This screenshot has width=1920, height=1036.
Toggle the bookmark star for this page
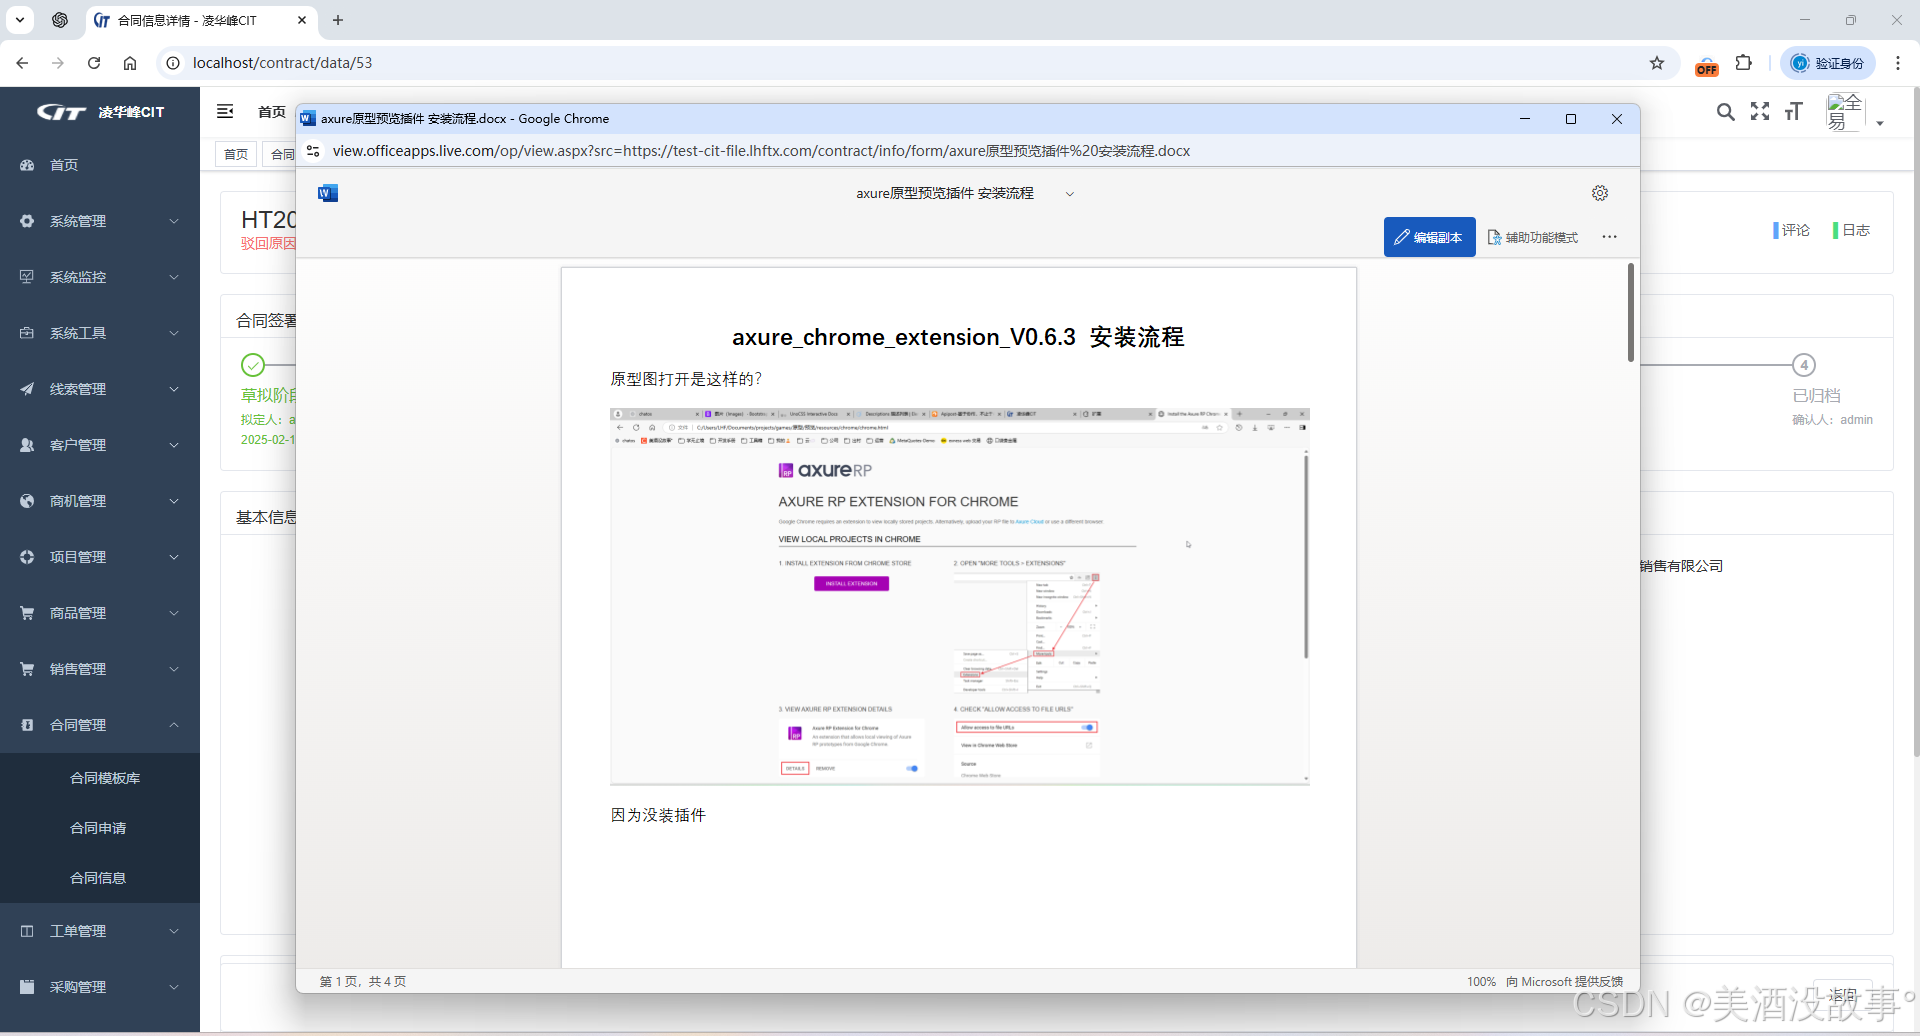click(x=1657, y=62)
